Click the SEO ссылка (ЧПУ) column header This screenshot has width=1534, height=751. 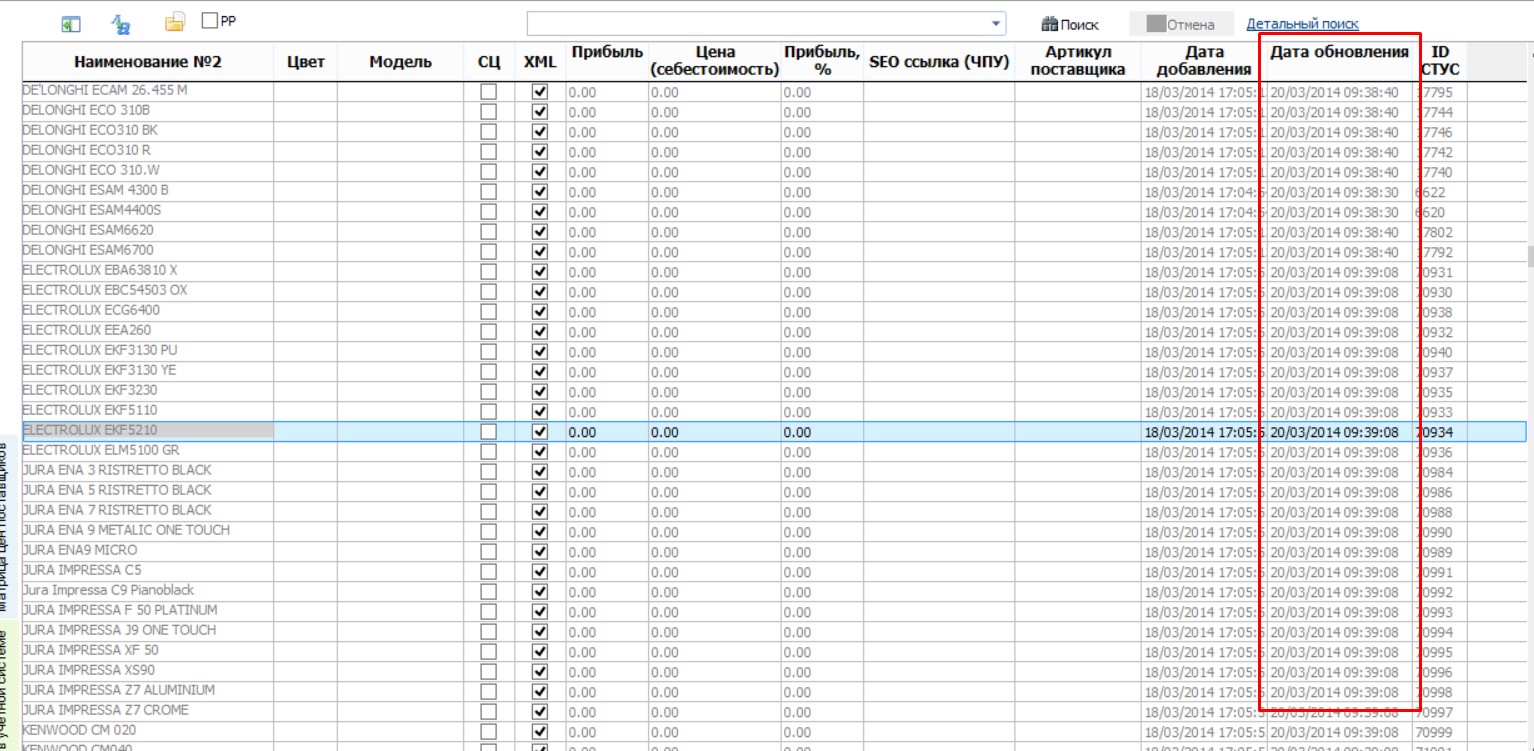[939, 62]
